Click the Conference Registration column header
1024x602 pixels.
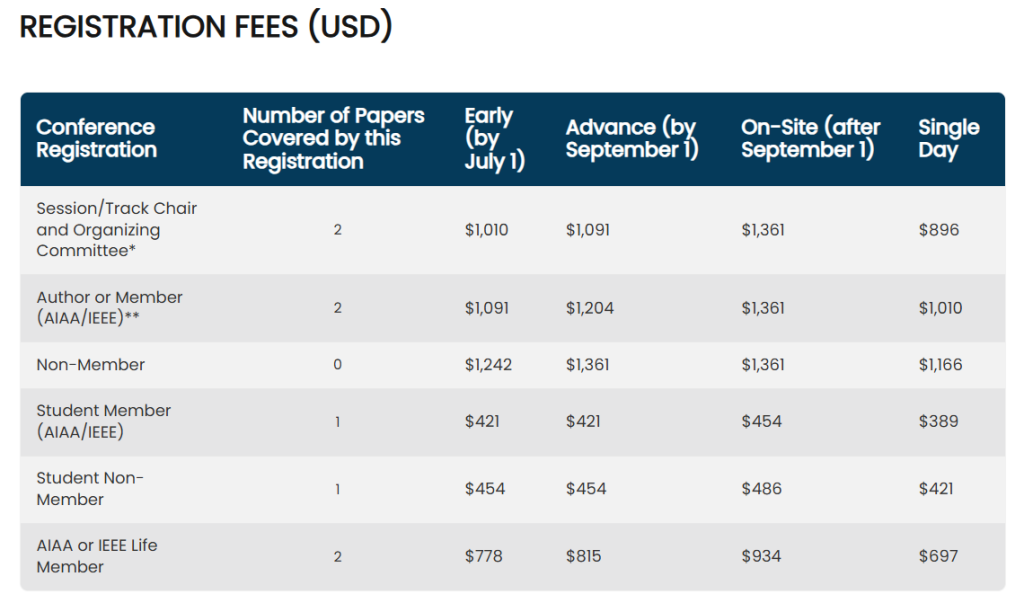96,139
